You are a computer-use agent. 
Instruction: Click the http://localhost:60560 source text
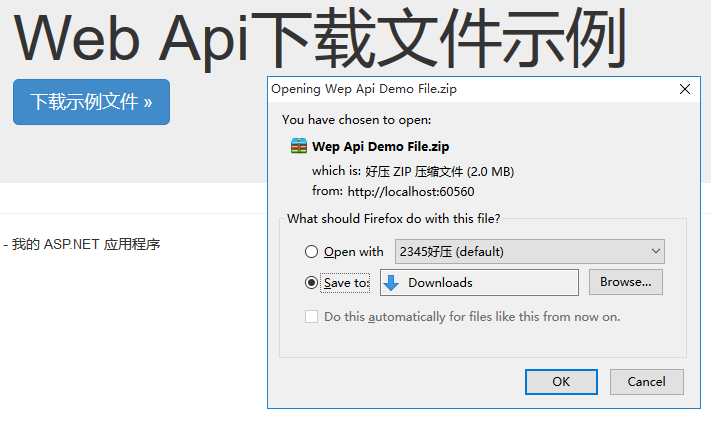(x=411, y=192)
